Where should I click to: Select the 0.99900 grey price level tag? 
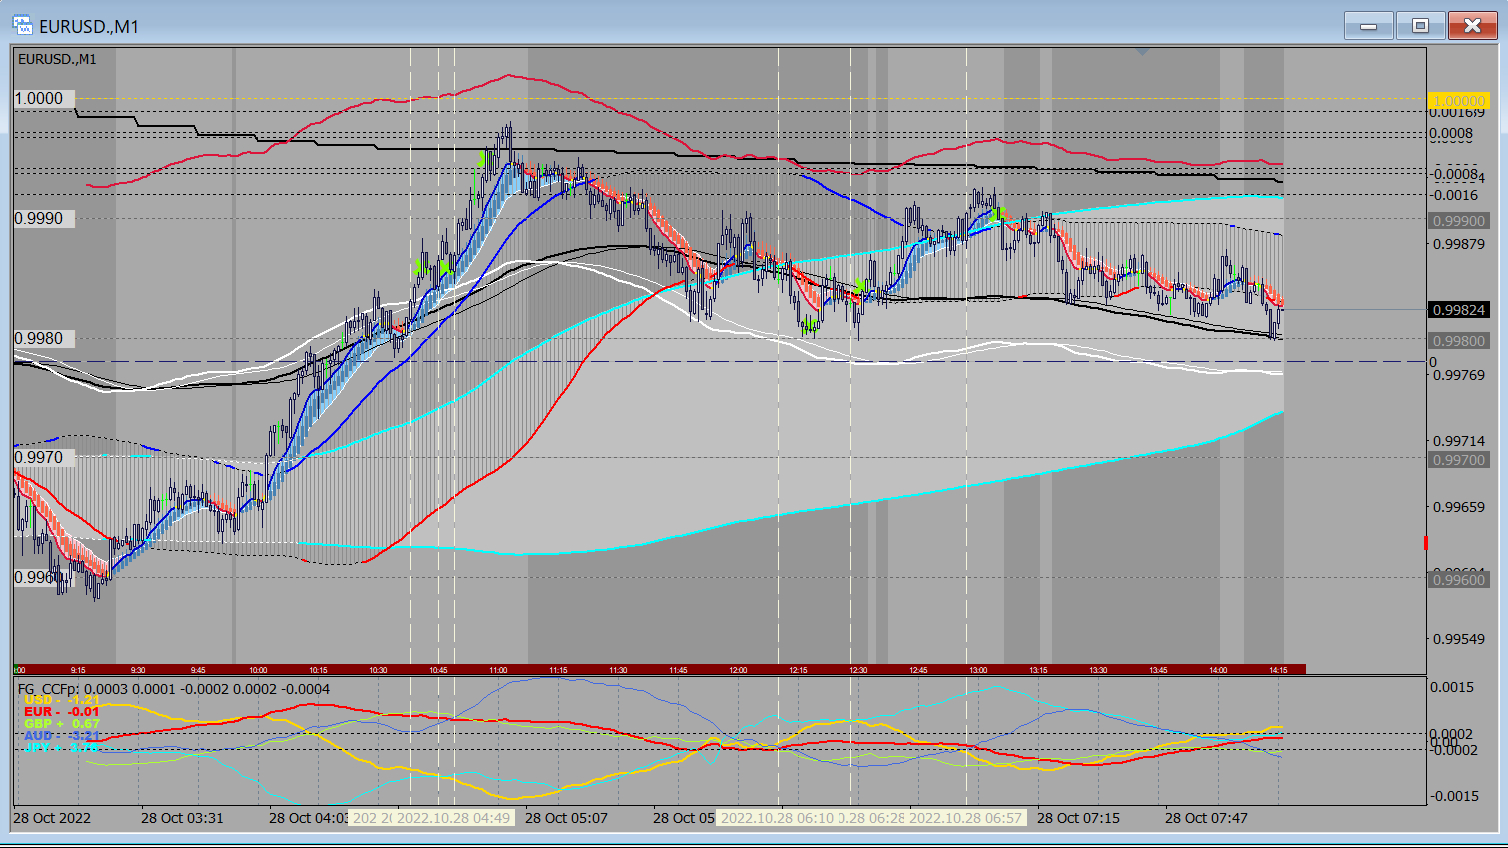tap(1458, 221)
